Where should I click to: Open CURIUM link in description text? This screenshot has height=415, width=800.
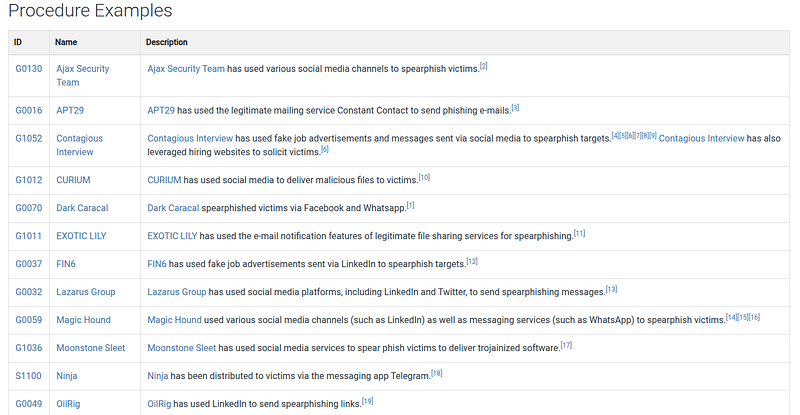click(164, 180)
